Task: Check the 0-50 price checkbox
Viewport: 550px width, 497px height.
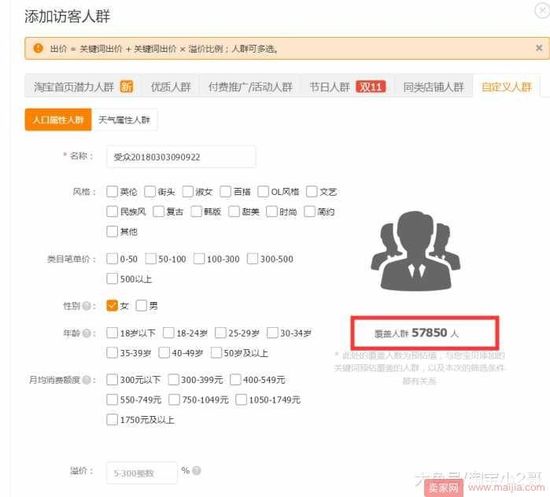Action: pyautogui.click(x=112, y=259)
